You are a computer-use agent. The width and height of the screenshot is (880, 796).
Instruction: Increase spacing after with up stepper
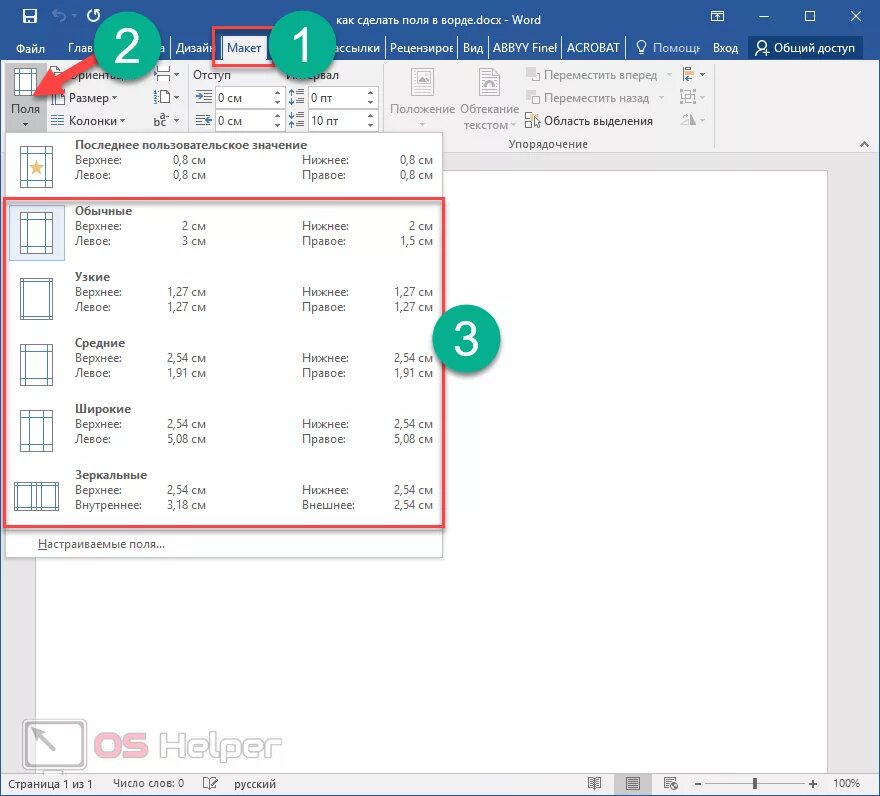[370, 116]
